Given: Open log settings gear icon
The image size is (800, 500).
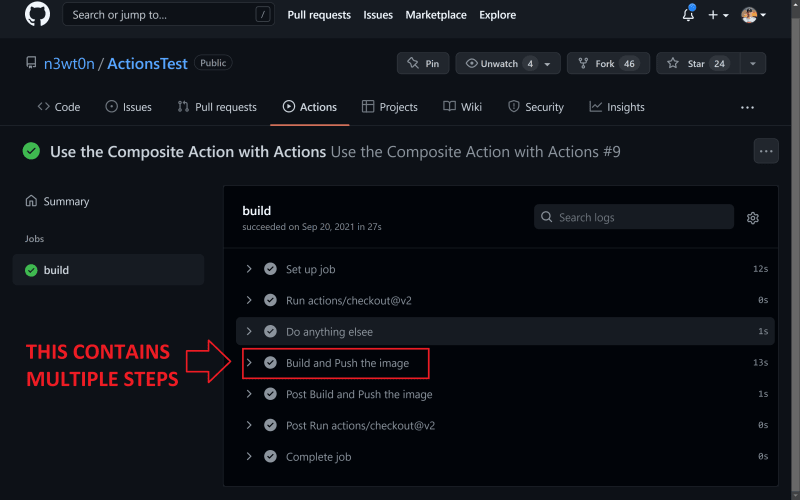Looking at the screenshot, I should point(753,218).
